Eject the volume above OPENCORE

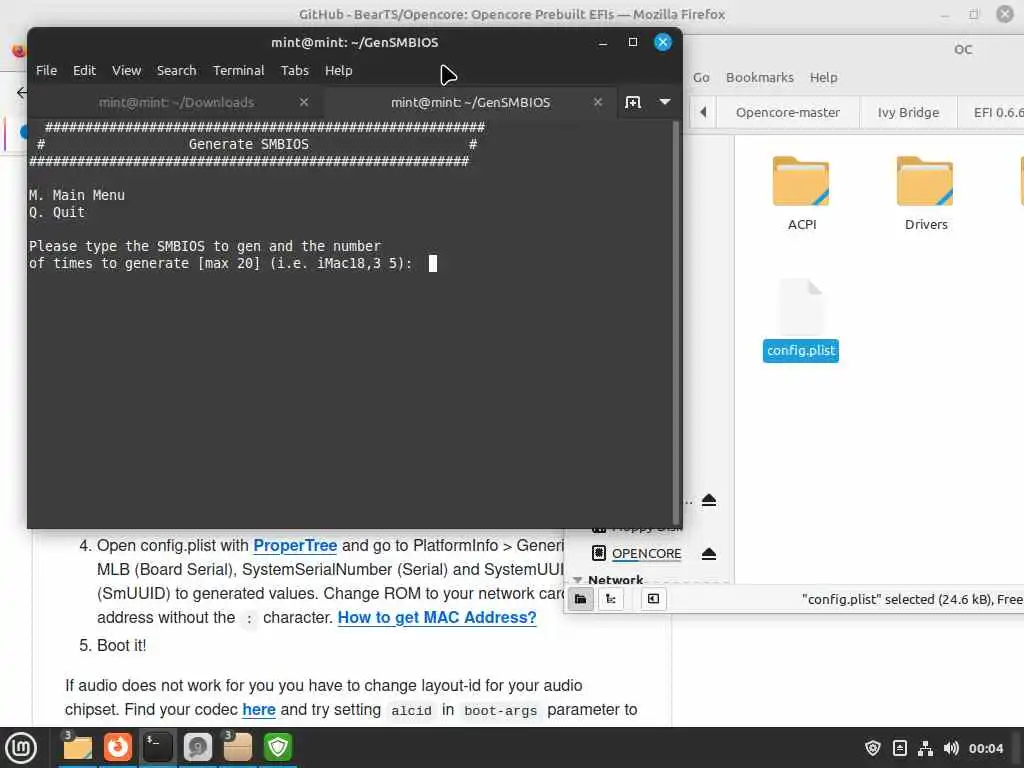tap(709, 500)
